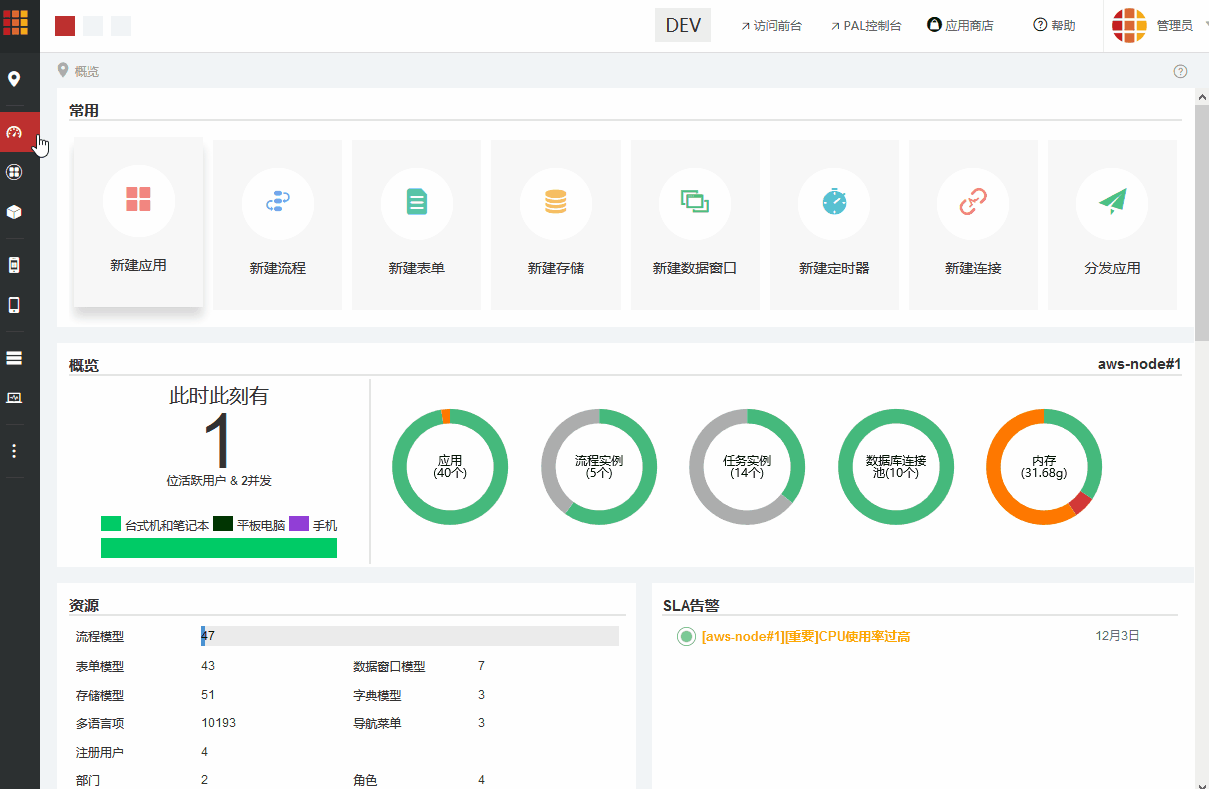Click 新建流程 workflow icon
1209x789 pixels.
(x=277, y=201)
